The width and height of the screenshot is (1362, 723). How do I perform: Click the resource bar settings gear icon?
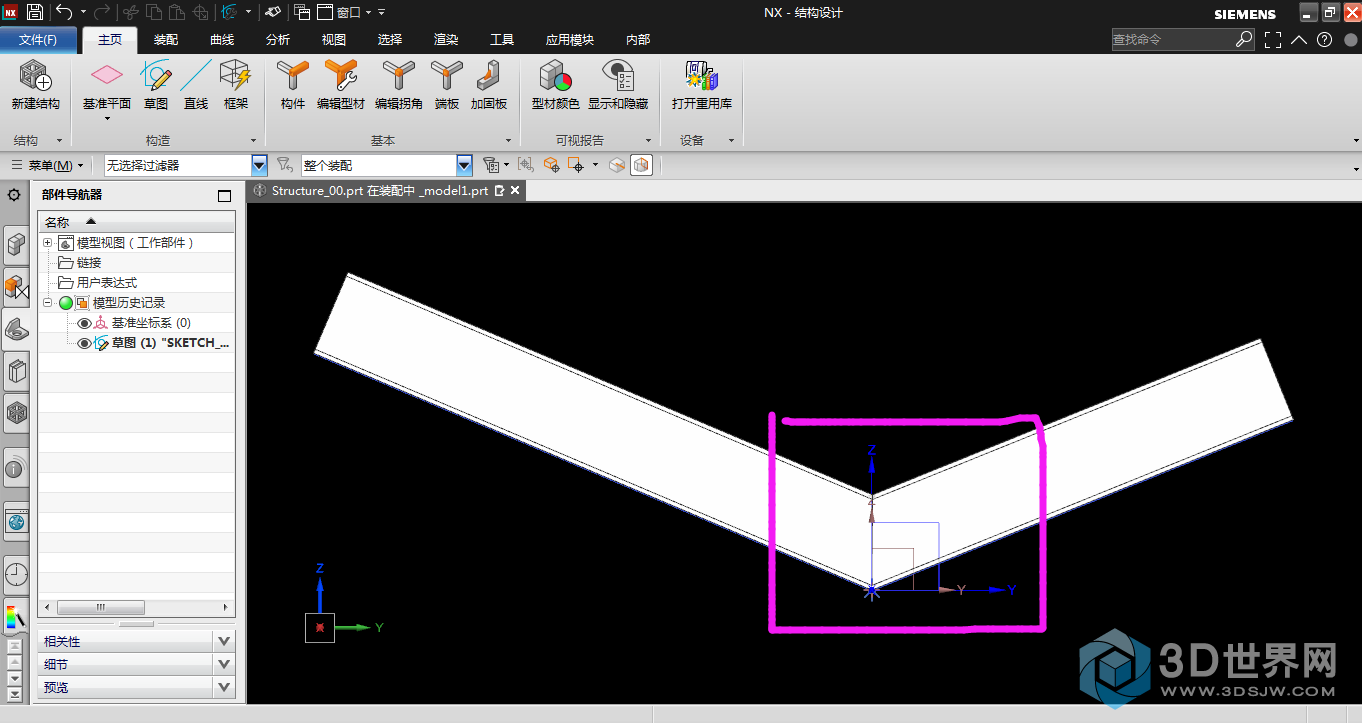(x=14, y=194)
